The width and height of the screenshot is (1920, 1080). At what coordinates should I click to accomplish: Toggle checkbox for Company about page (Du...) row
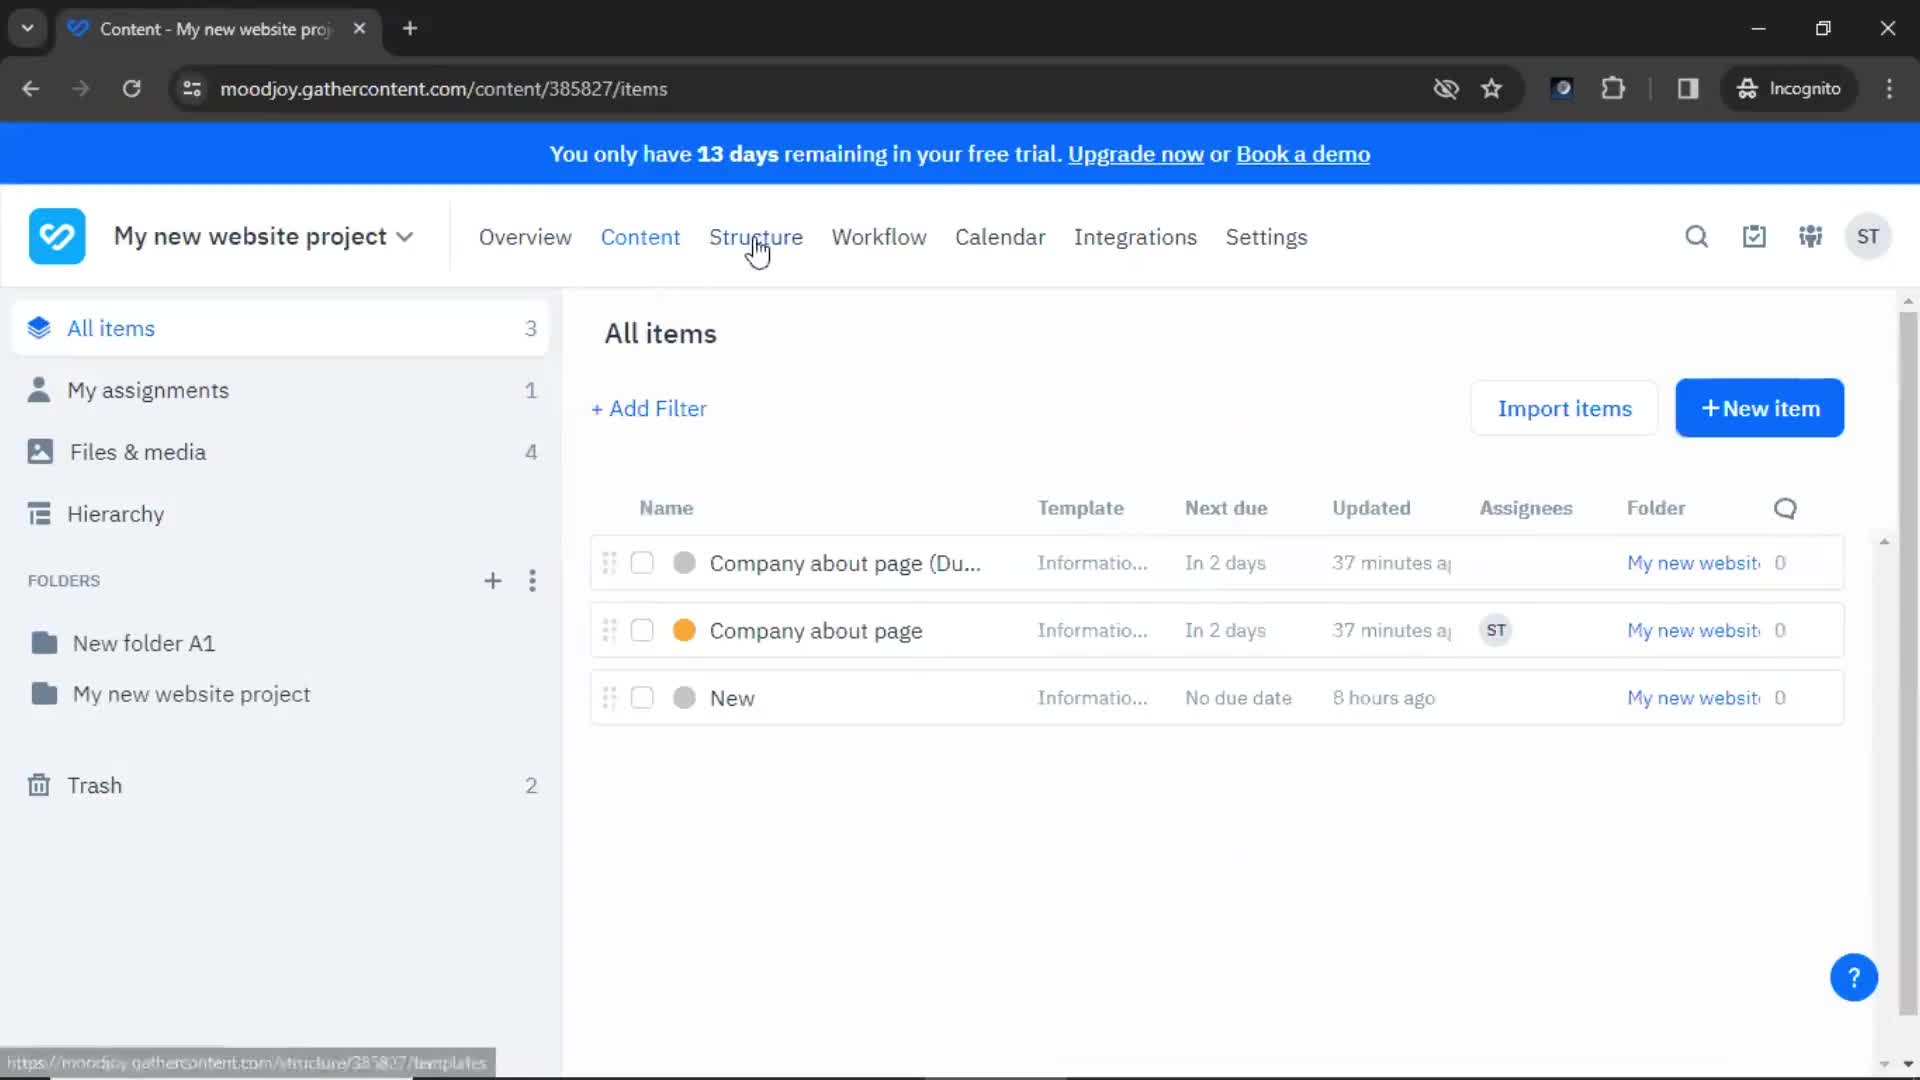pos(641,563)
